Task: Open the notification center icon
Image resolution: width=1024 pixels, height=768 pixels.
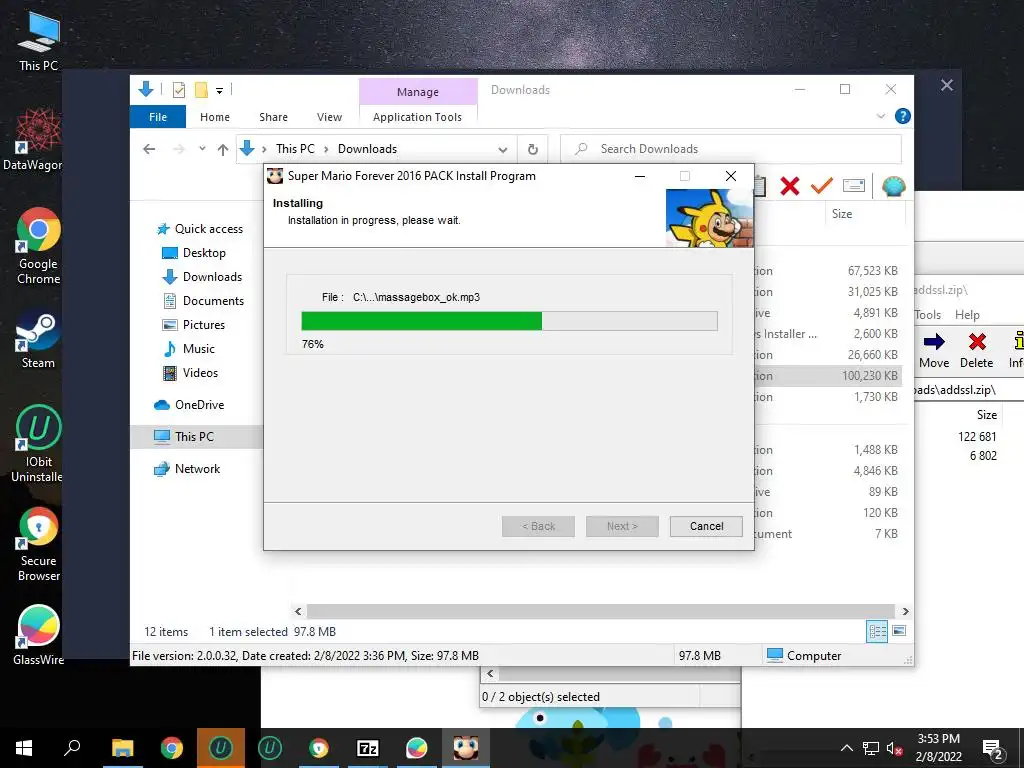Action: click(992, 749)
